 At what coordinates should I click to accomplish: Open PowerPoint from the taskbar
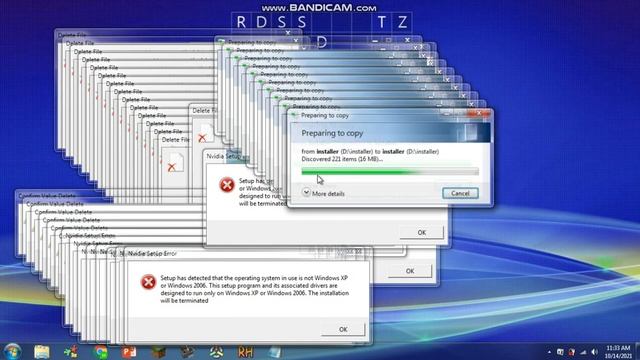[129, 351]
